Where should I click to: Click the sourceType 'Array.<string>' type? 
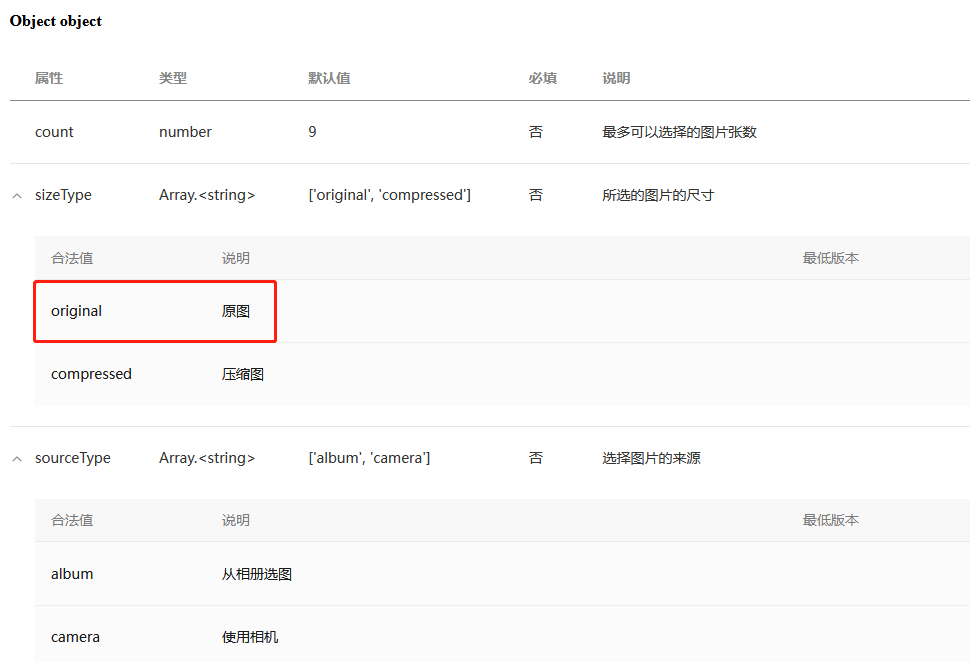point(207,458)
